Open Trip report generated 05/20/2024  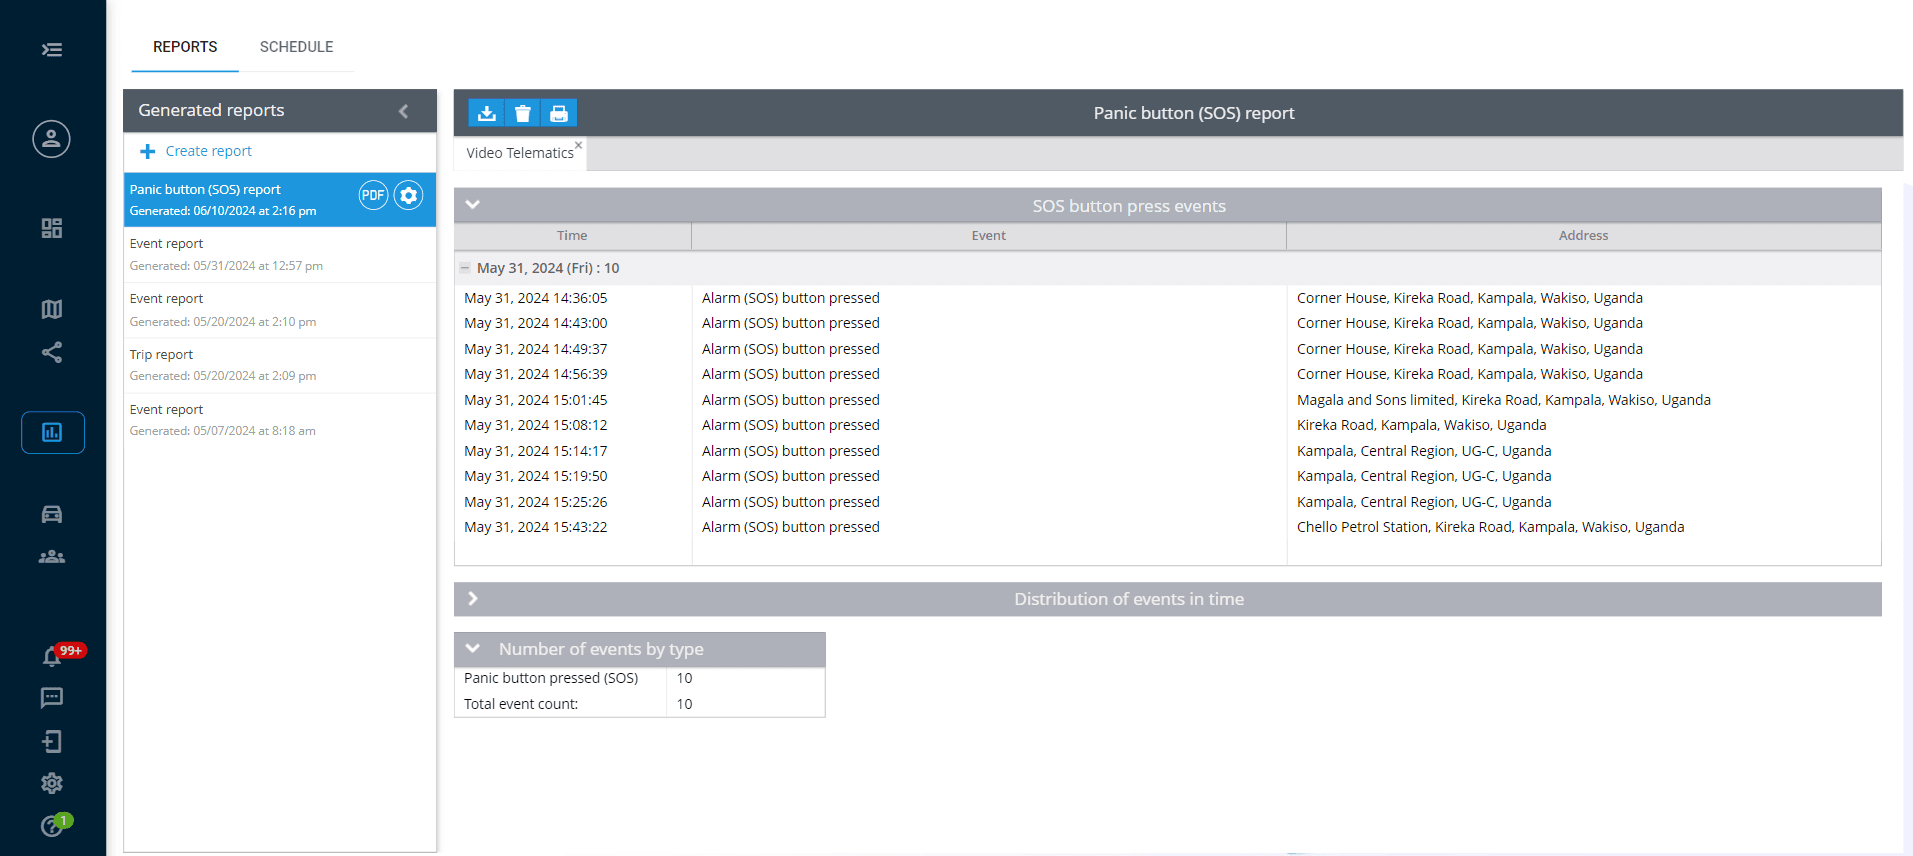click(280, 365)
